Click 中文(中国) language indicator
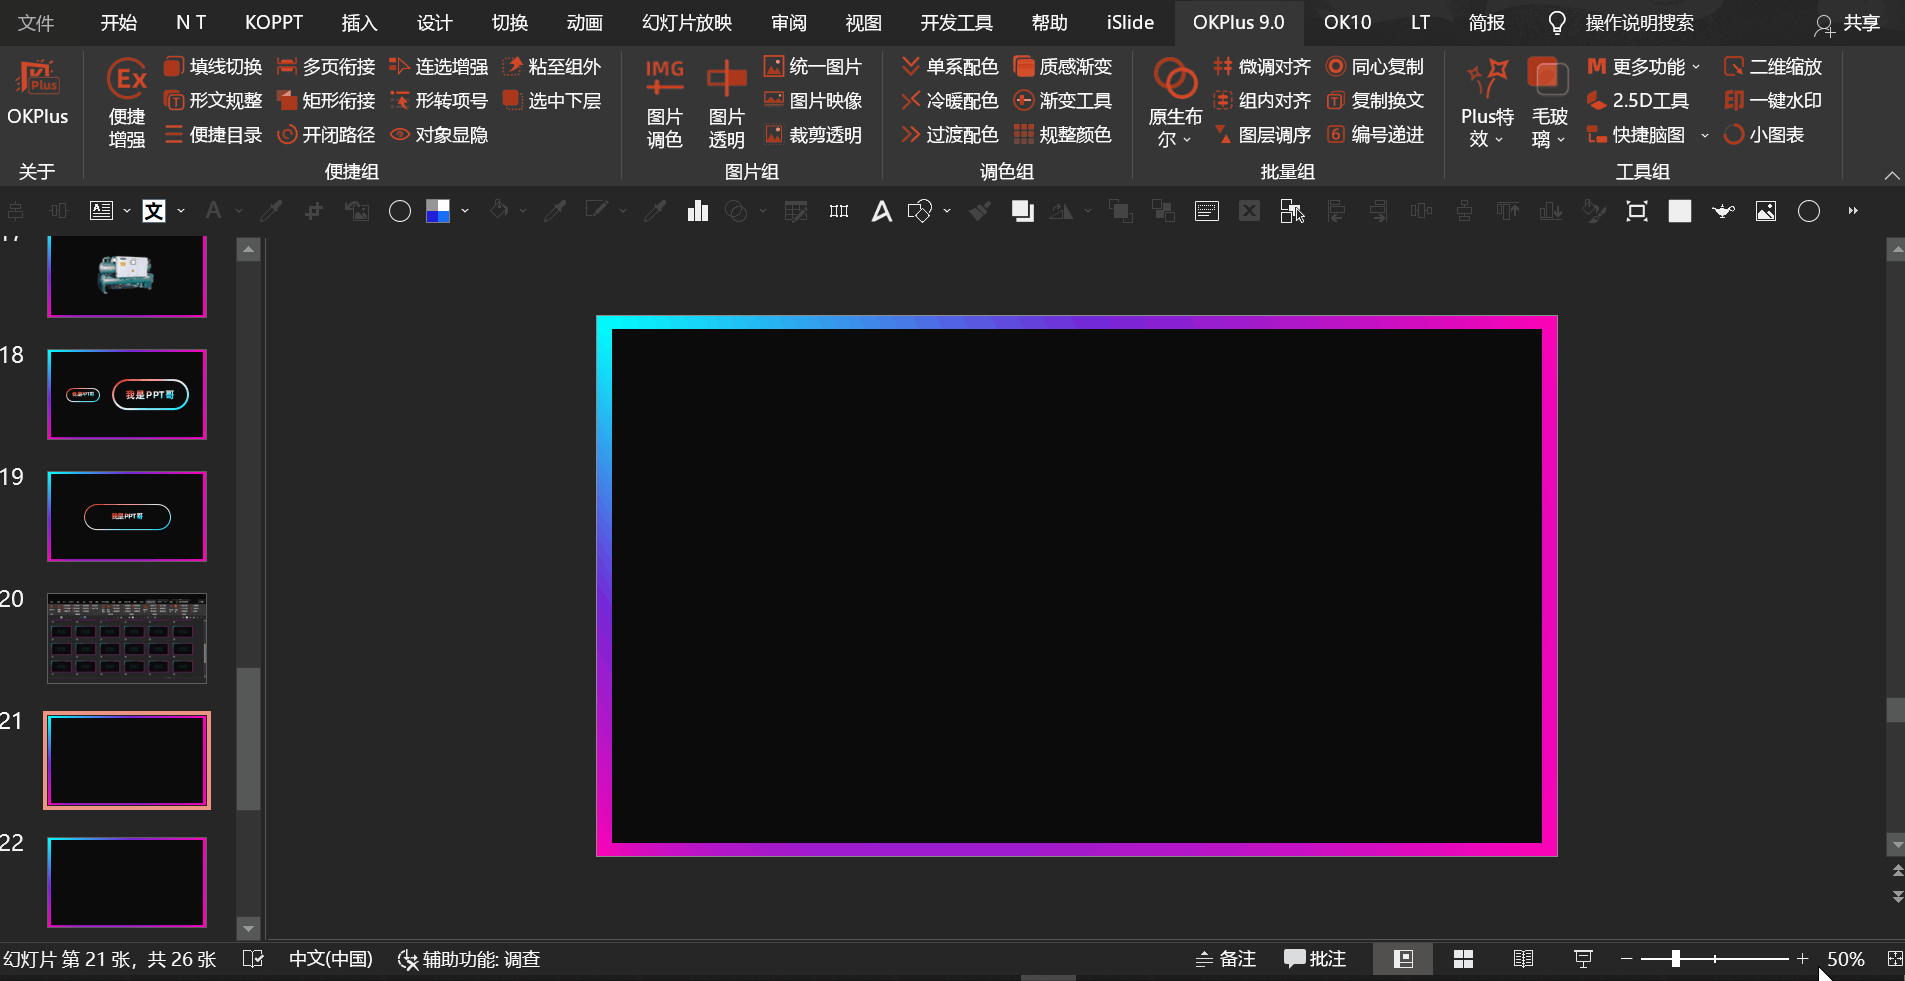Image resolution: width=1905 pixels, height=981 pixels. pos(330,959)
